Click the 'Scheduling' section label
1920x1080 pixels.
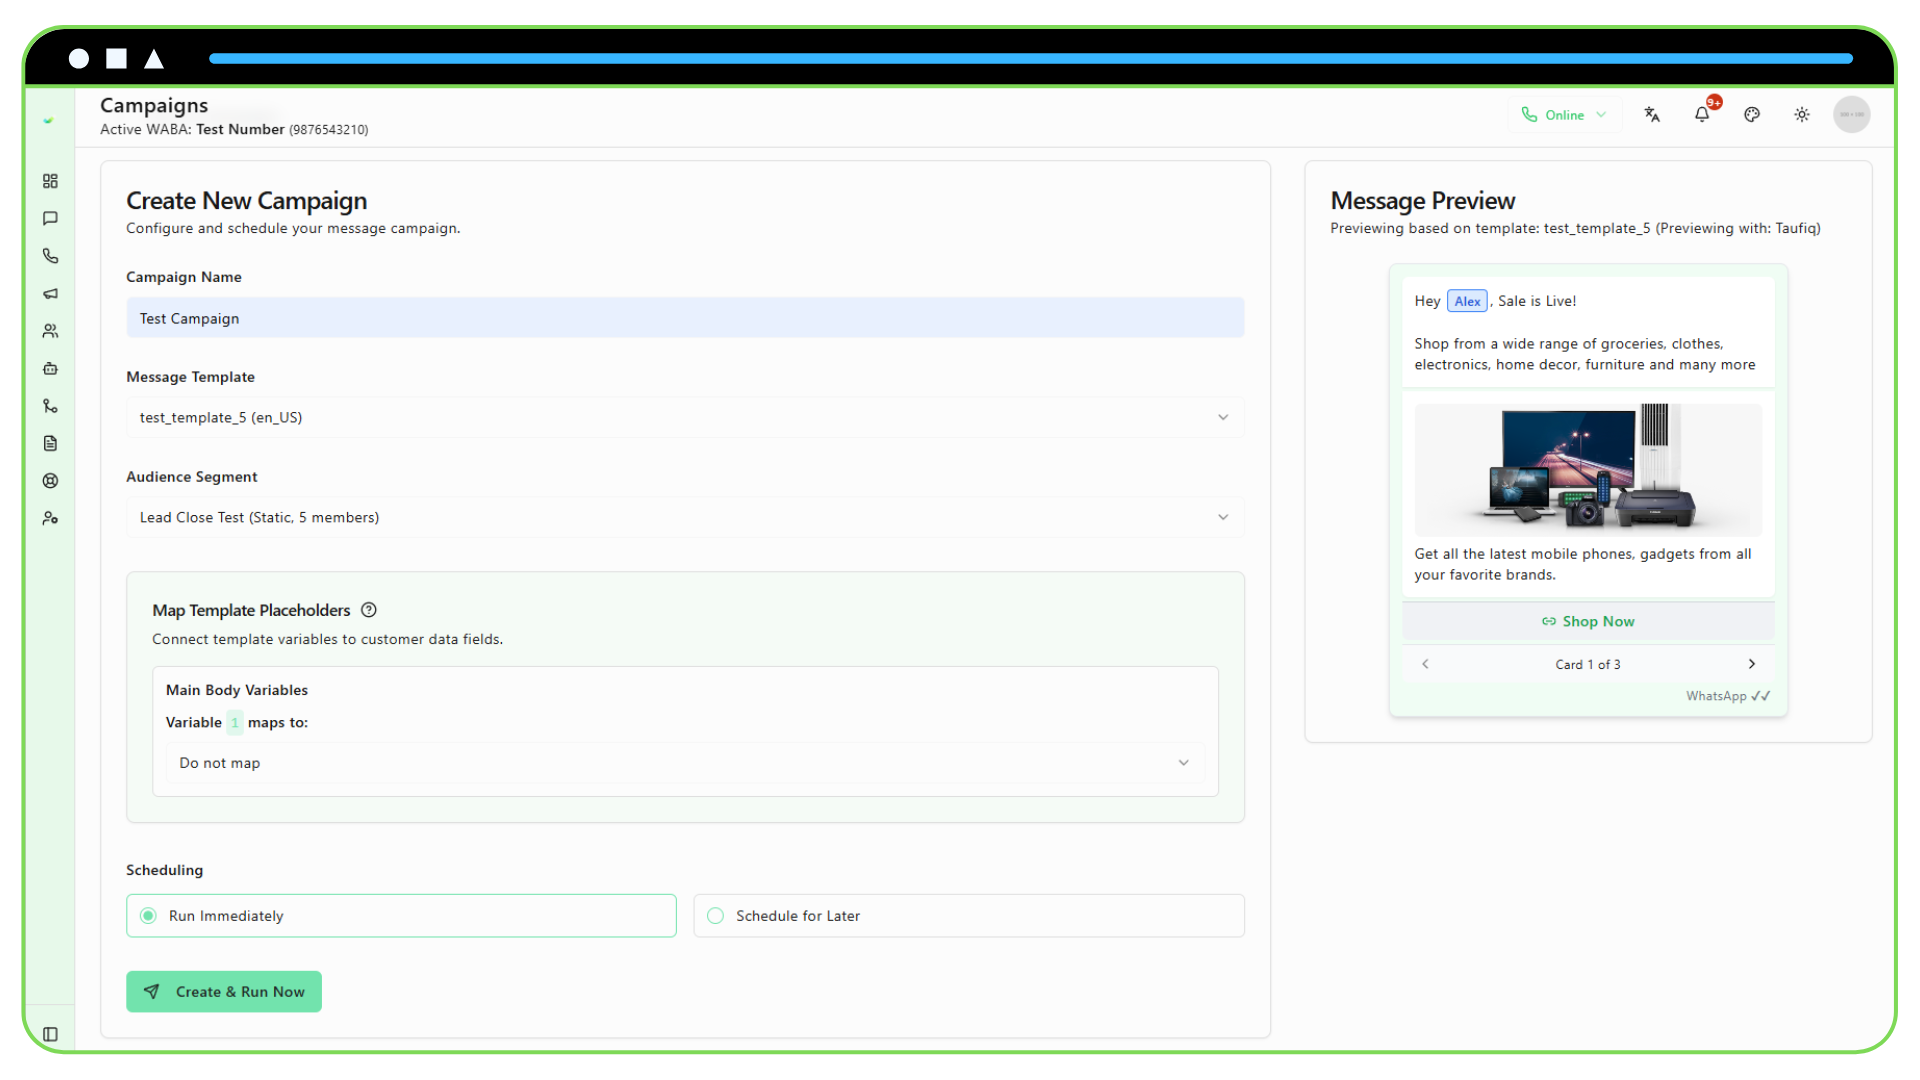[165, 870]
